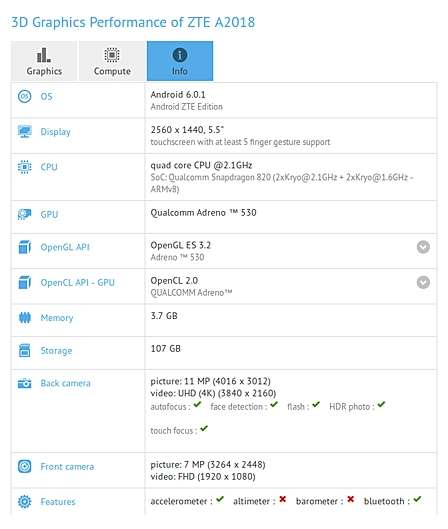Click the Display monitor icon
The image size is (448, 529).
[24, 132]
